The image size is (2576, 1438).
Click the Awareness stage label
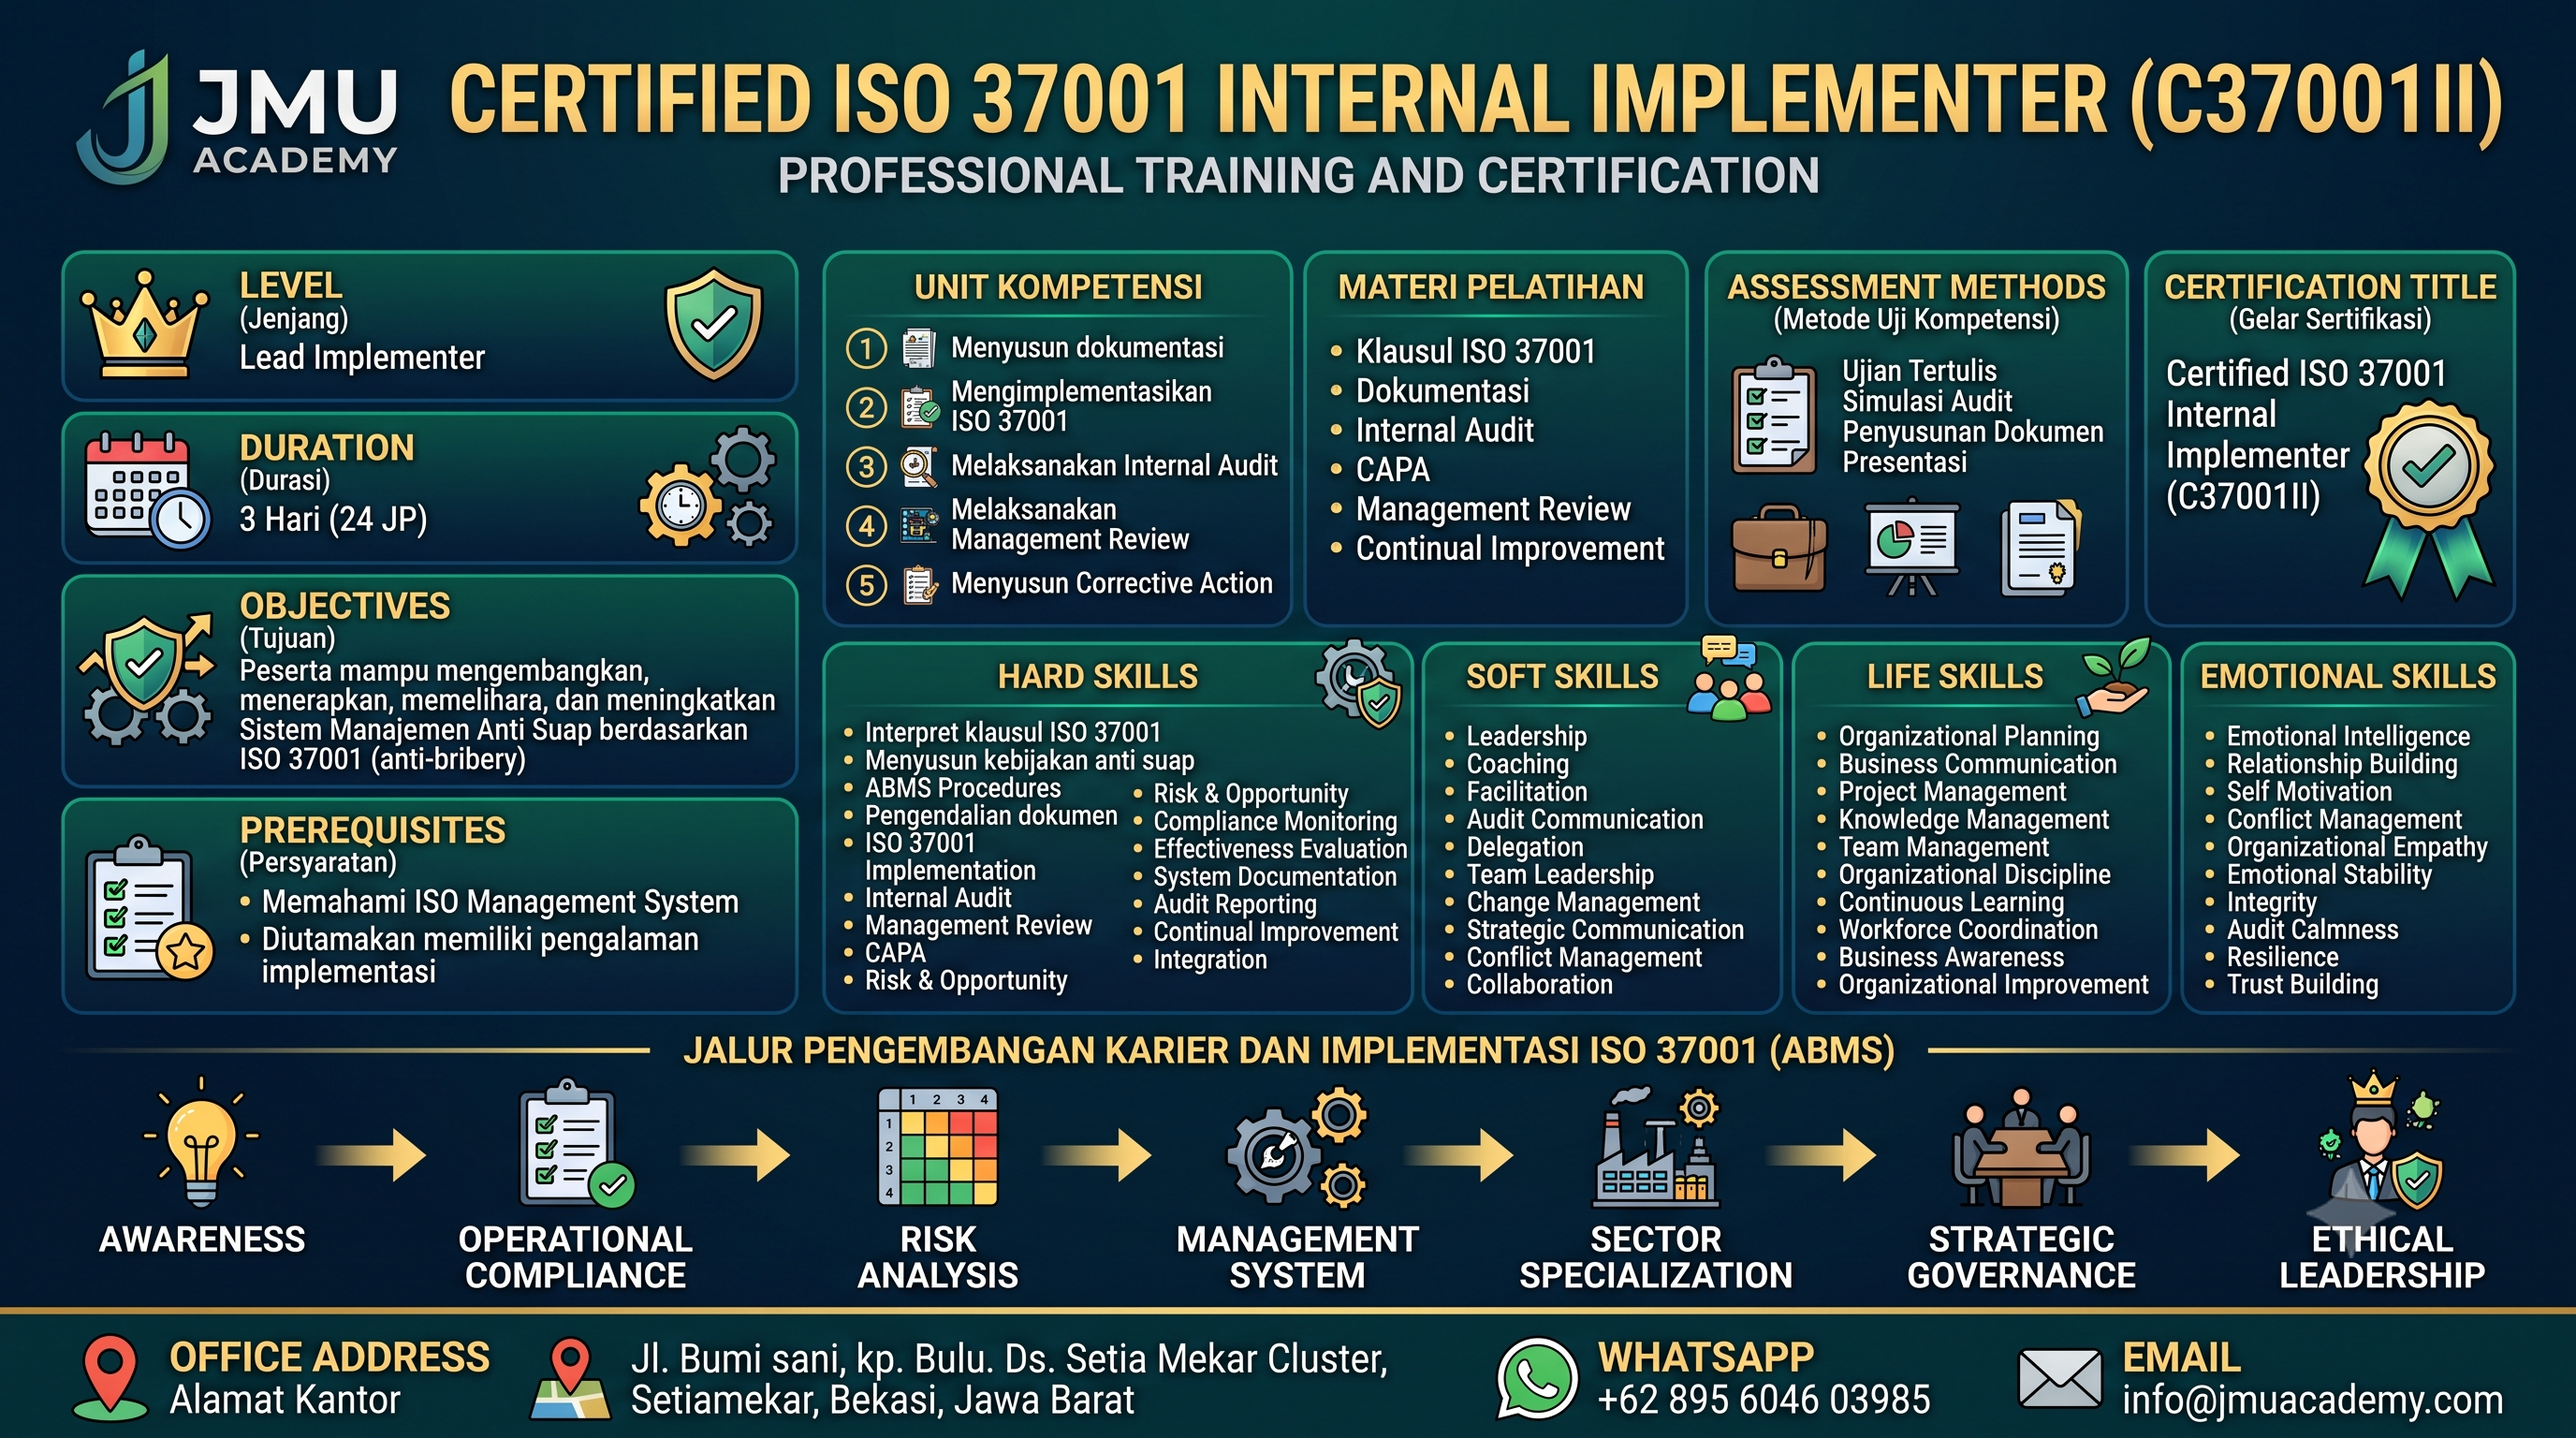point(202,1240)
